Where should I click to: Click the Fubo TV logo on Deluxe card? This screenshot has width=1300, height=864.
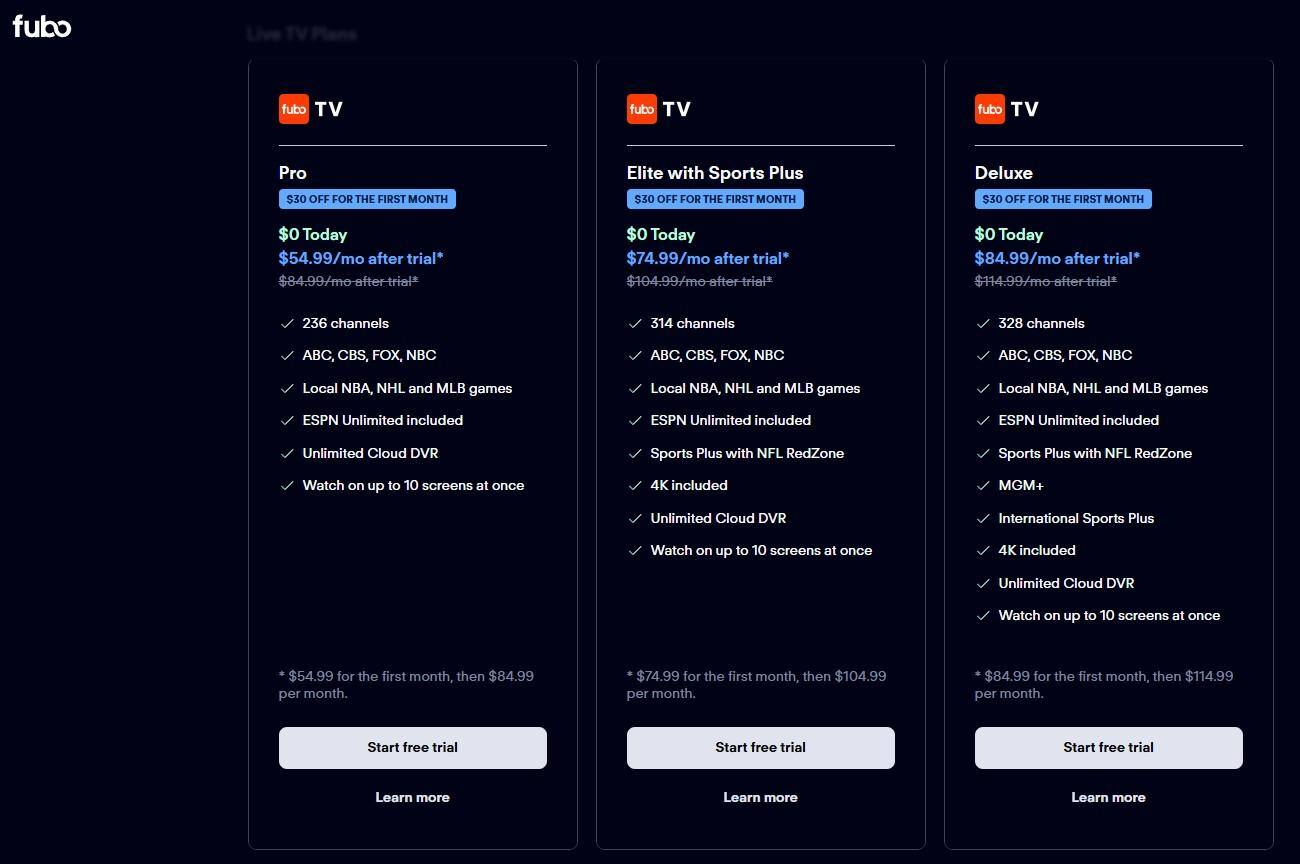click(1007, 109)
